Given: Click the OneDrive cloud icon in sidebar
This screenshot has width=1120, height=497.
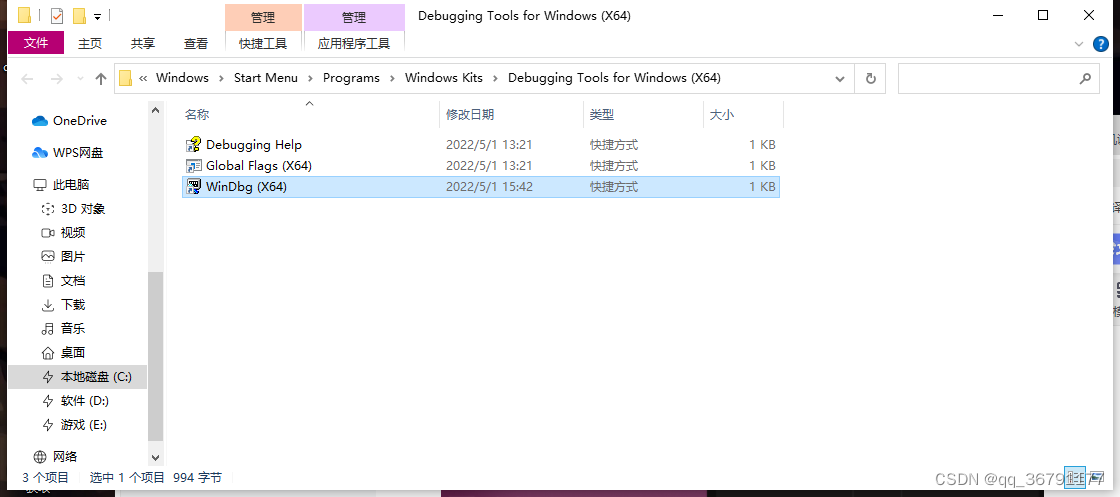Looking at the screenshot, I should tap(39, 121).
